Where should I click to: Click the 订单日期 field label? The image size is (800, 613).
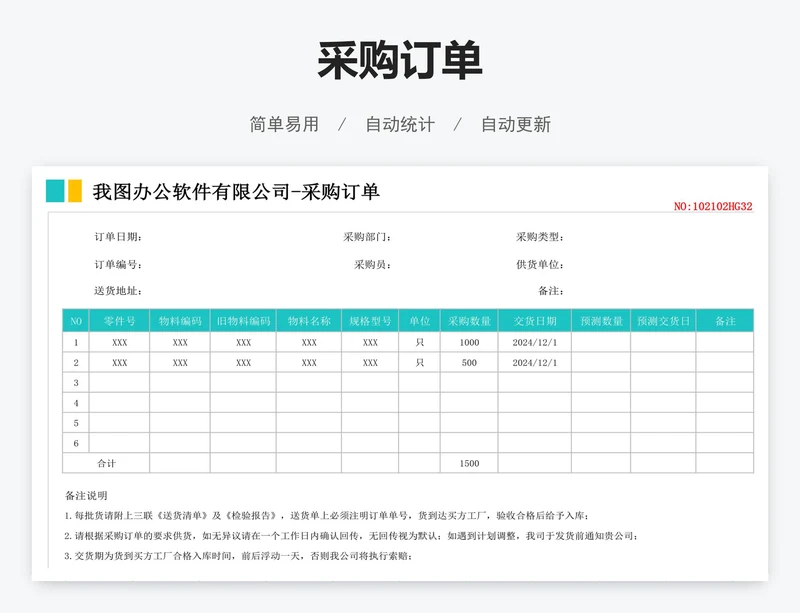pos(118,237)
